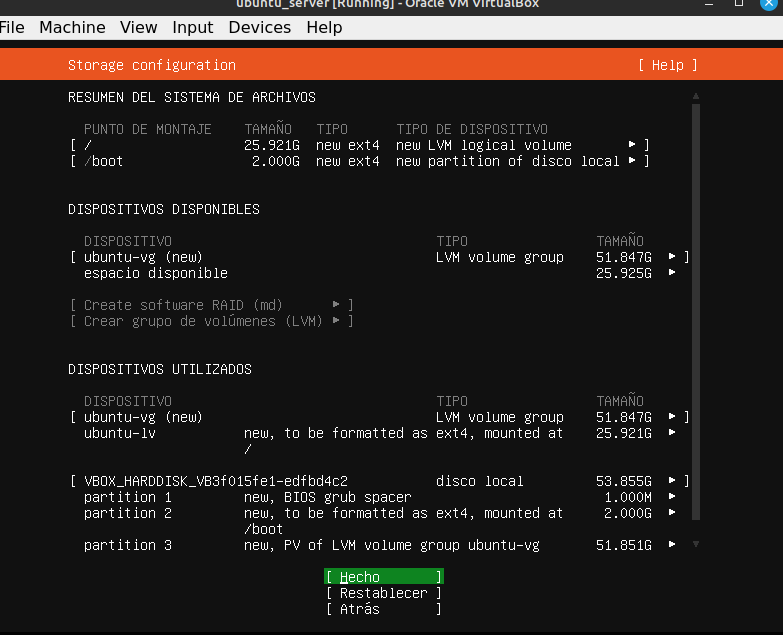Click the scrollbar down arrow
This screenshot has height=635, width=783.
coord(696,544)
